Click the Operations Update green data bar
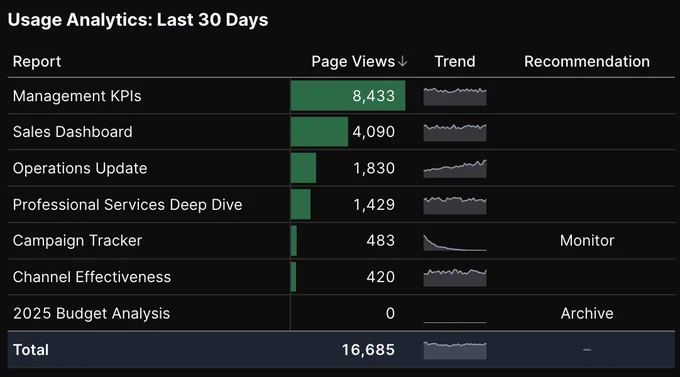This screenshot has width=680, height=377. [304, 168]
